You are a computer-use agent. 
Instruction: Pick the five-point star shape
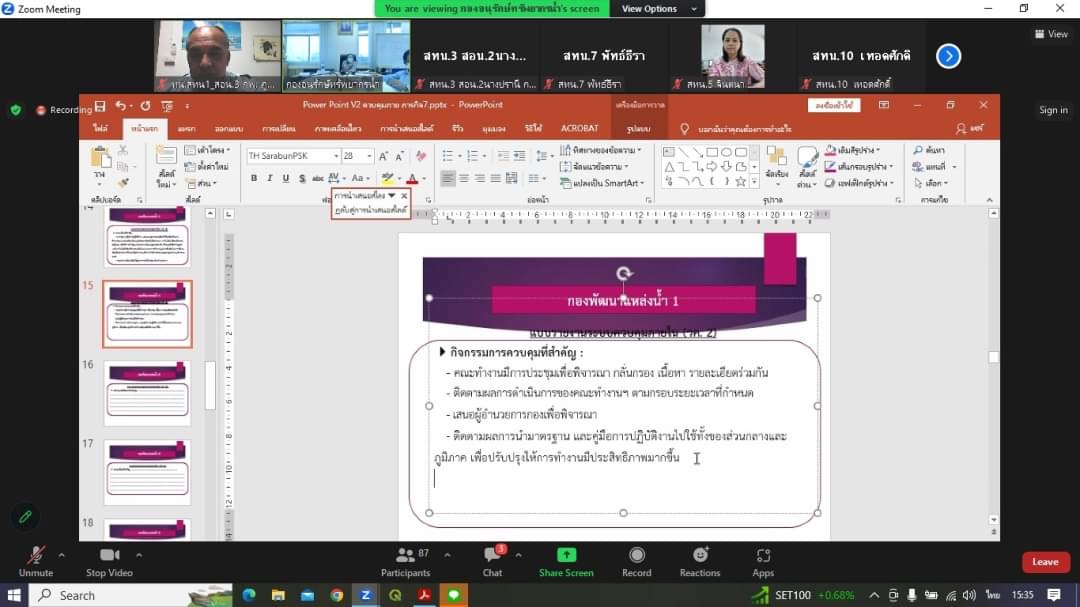click(x=740, y=182)
